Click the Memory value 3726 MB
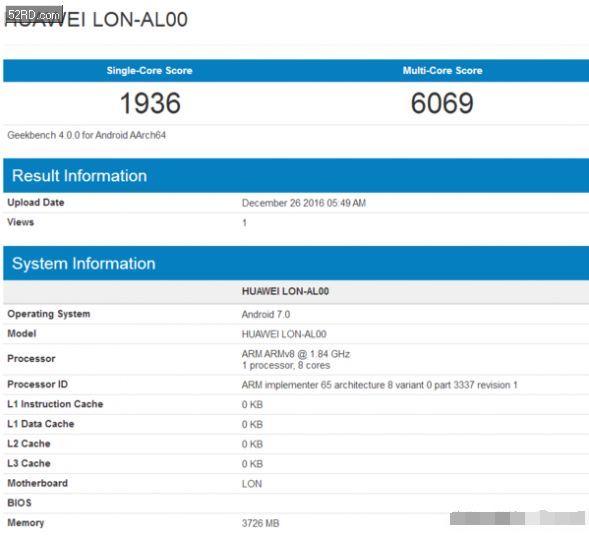This screenshot has width=589, height=547. click(x=260, y=523)
